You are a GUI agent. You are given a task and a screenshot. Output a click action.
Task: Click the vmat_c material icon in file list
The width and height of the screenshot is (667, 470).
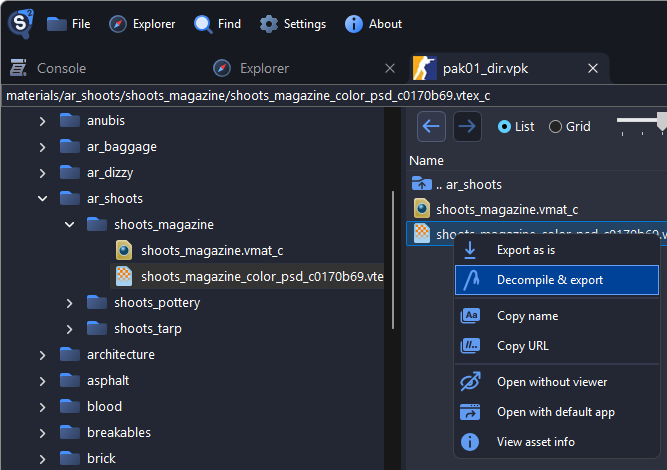click(422, 208)
